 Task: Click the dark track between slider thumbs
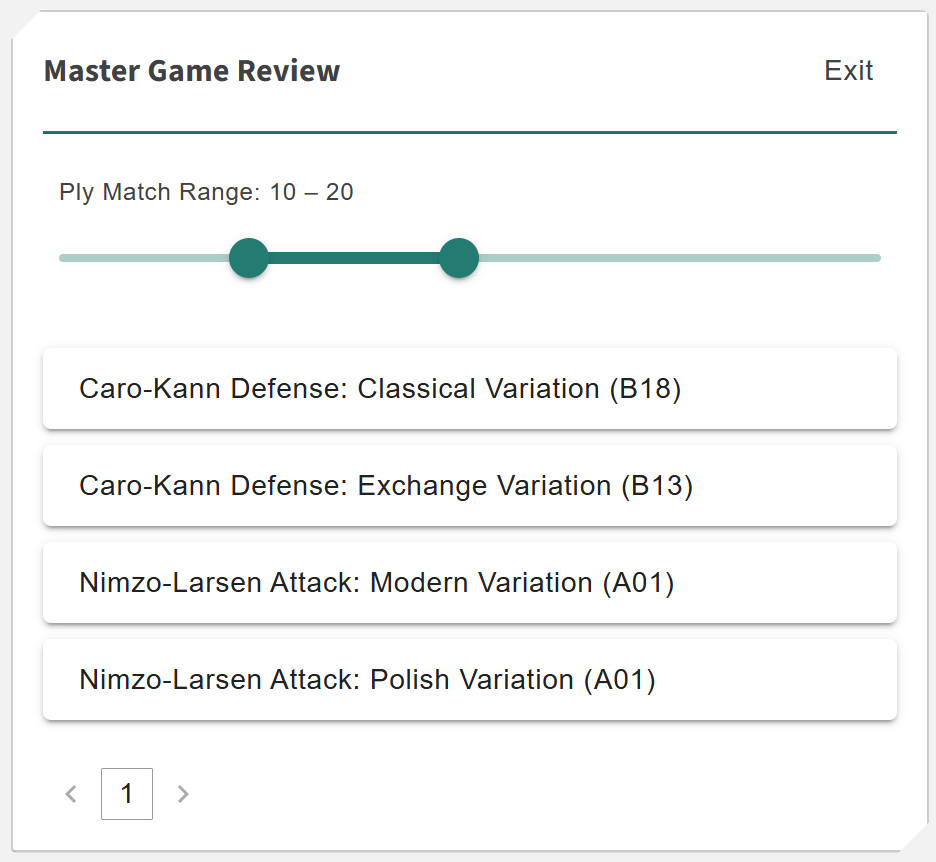354,258
